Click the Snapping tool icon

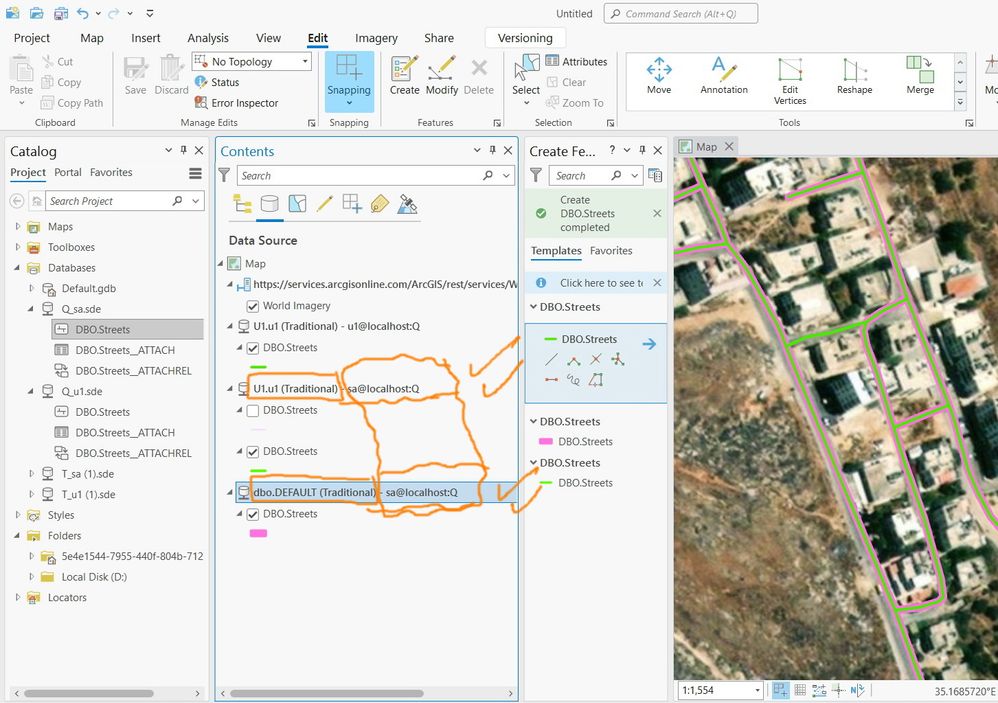(349, 70)
